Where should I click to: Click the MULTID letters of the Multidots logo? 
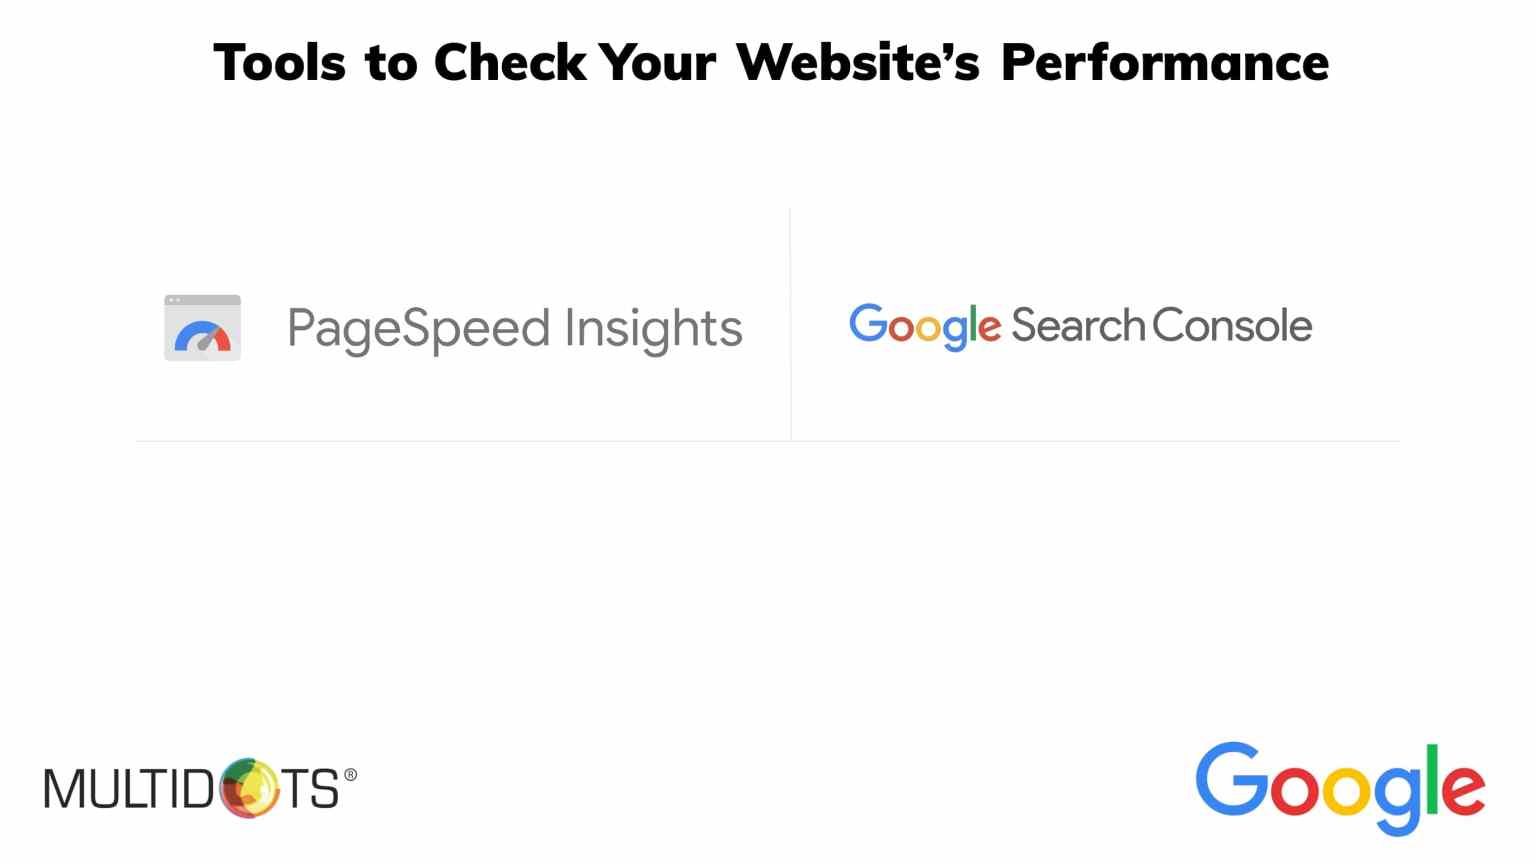tap(129, 789)
